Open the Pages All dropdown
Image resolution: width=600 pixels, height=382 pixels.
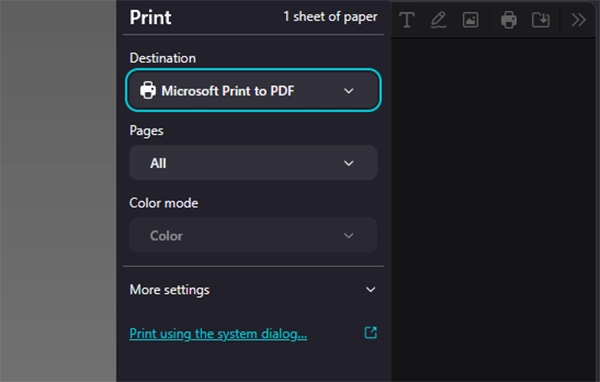(x=253, y=163)
